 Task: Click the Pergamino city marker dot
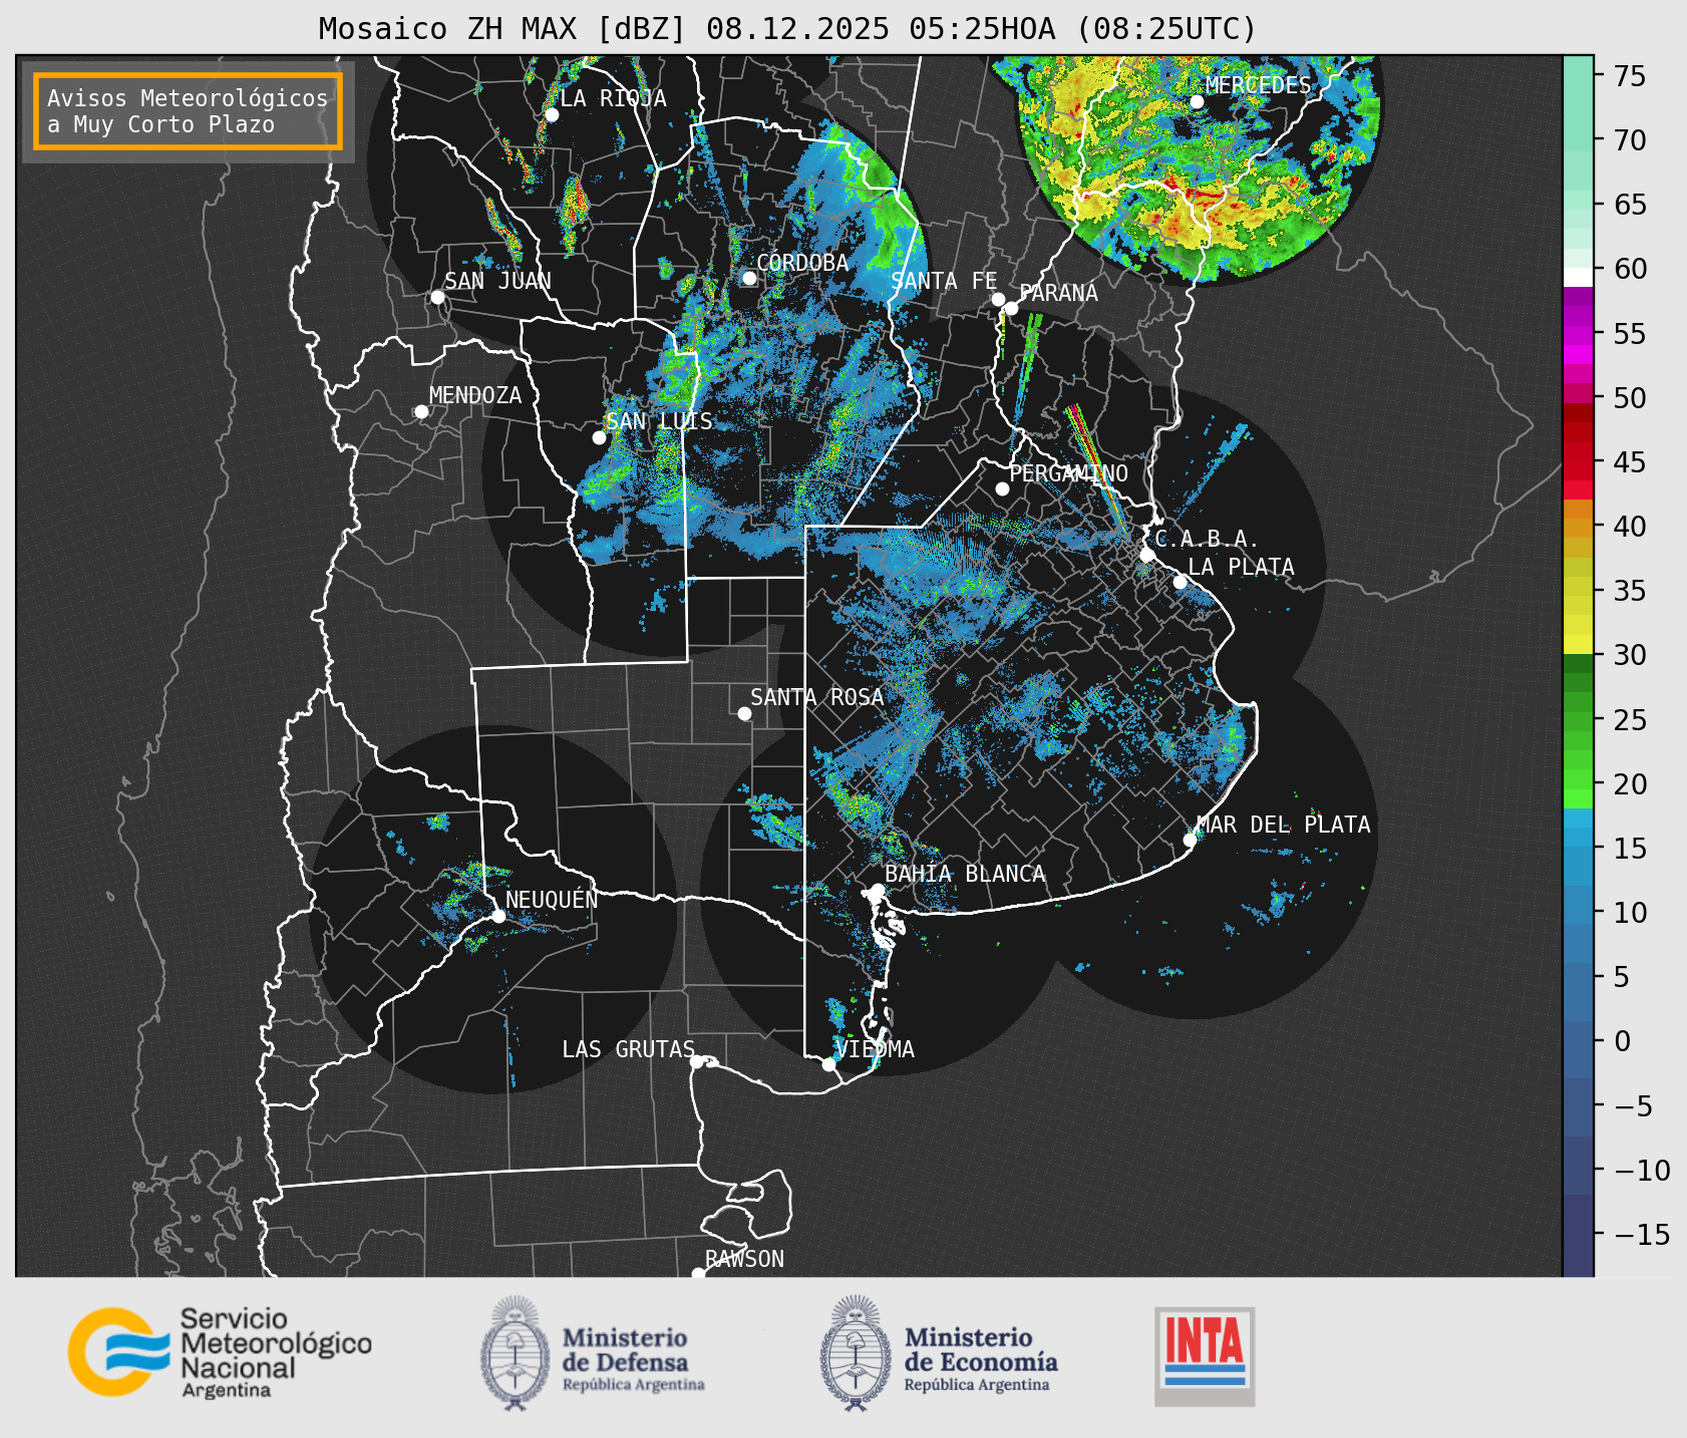coord(1002,489)
